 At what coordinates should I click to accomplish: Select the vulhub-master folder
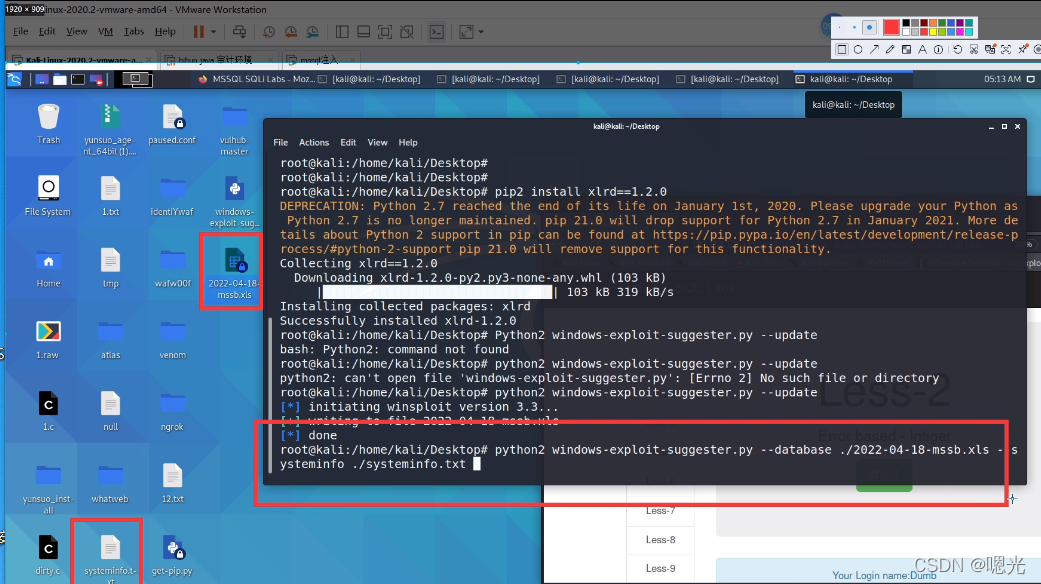(234, 129)
